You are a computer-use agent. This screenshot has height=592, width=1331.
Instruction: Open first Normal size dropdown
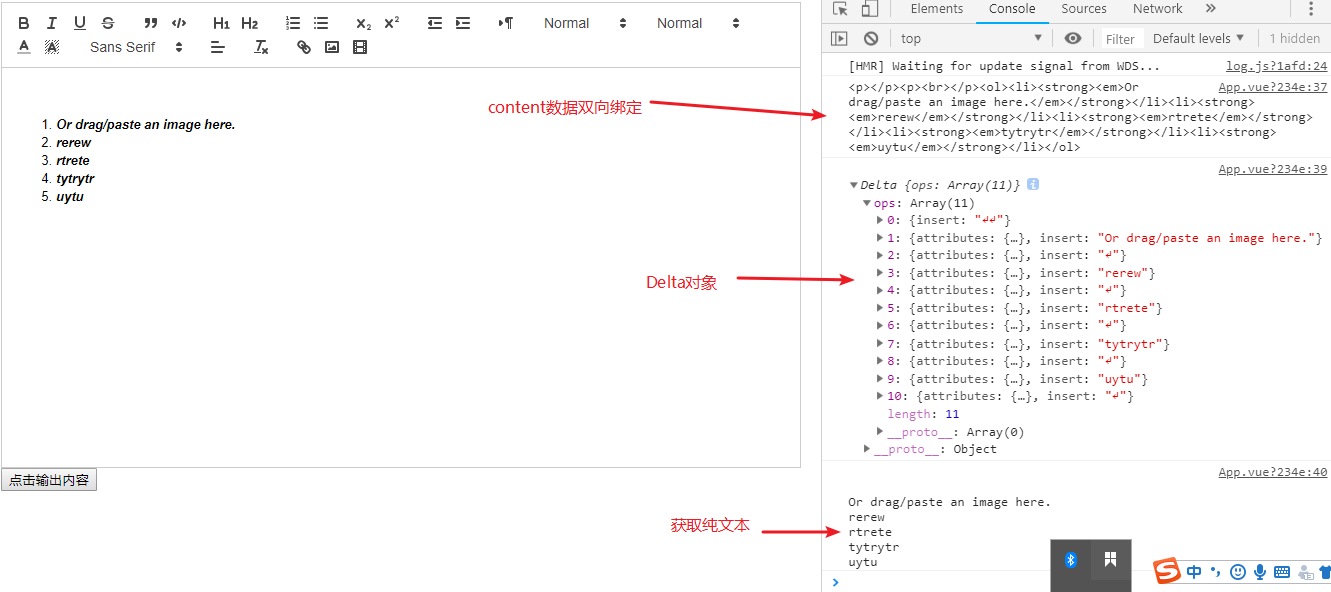click(585, 23)
